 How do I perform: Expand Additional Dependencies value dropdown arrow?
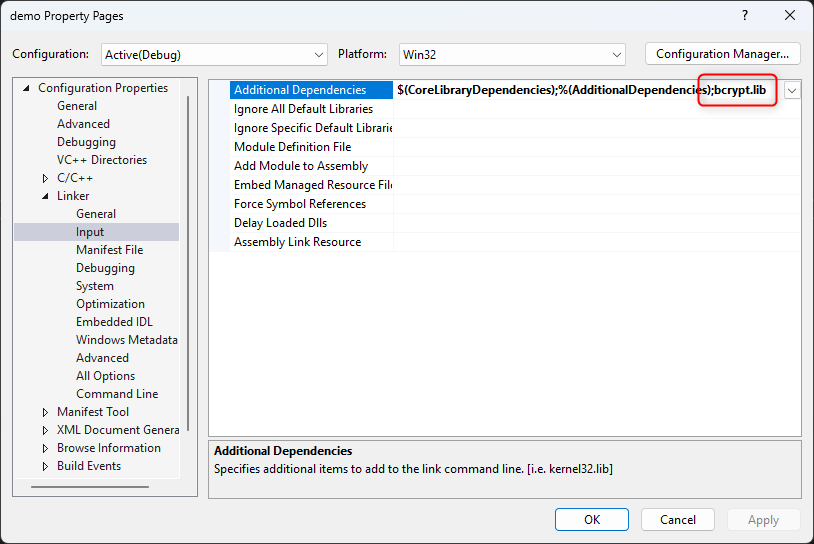(x=792, y=90)
